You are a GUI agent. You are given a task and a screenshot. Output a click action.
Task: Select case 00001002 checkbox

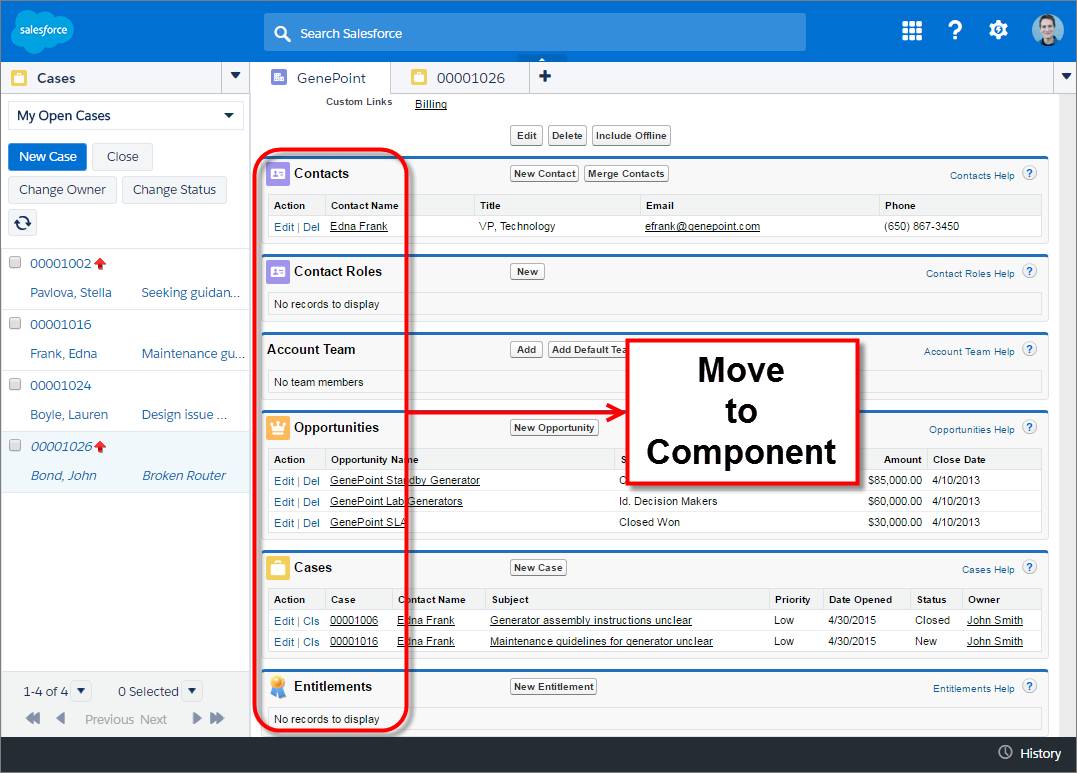pos(15,262)
